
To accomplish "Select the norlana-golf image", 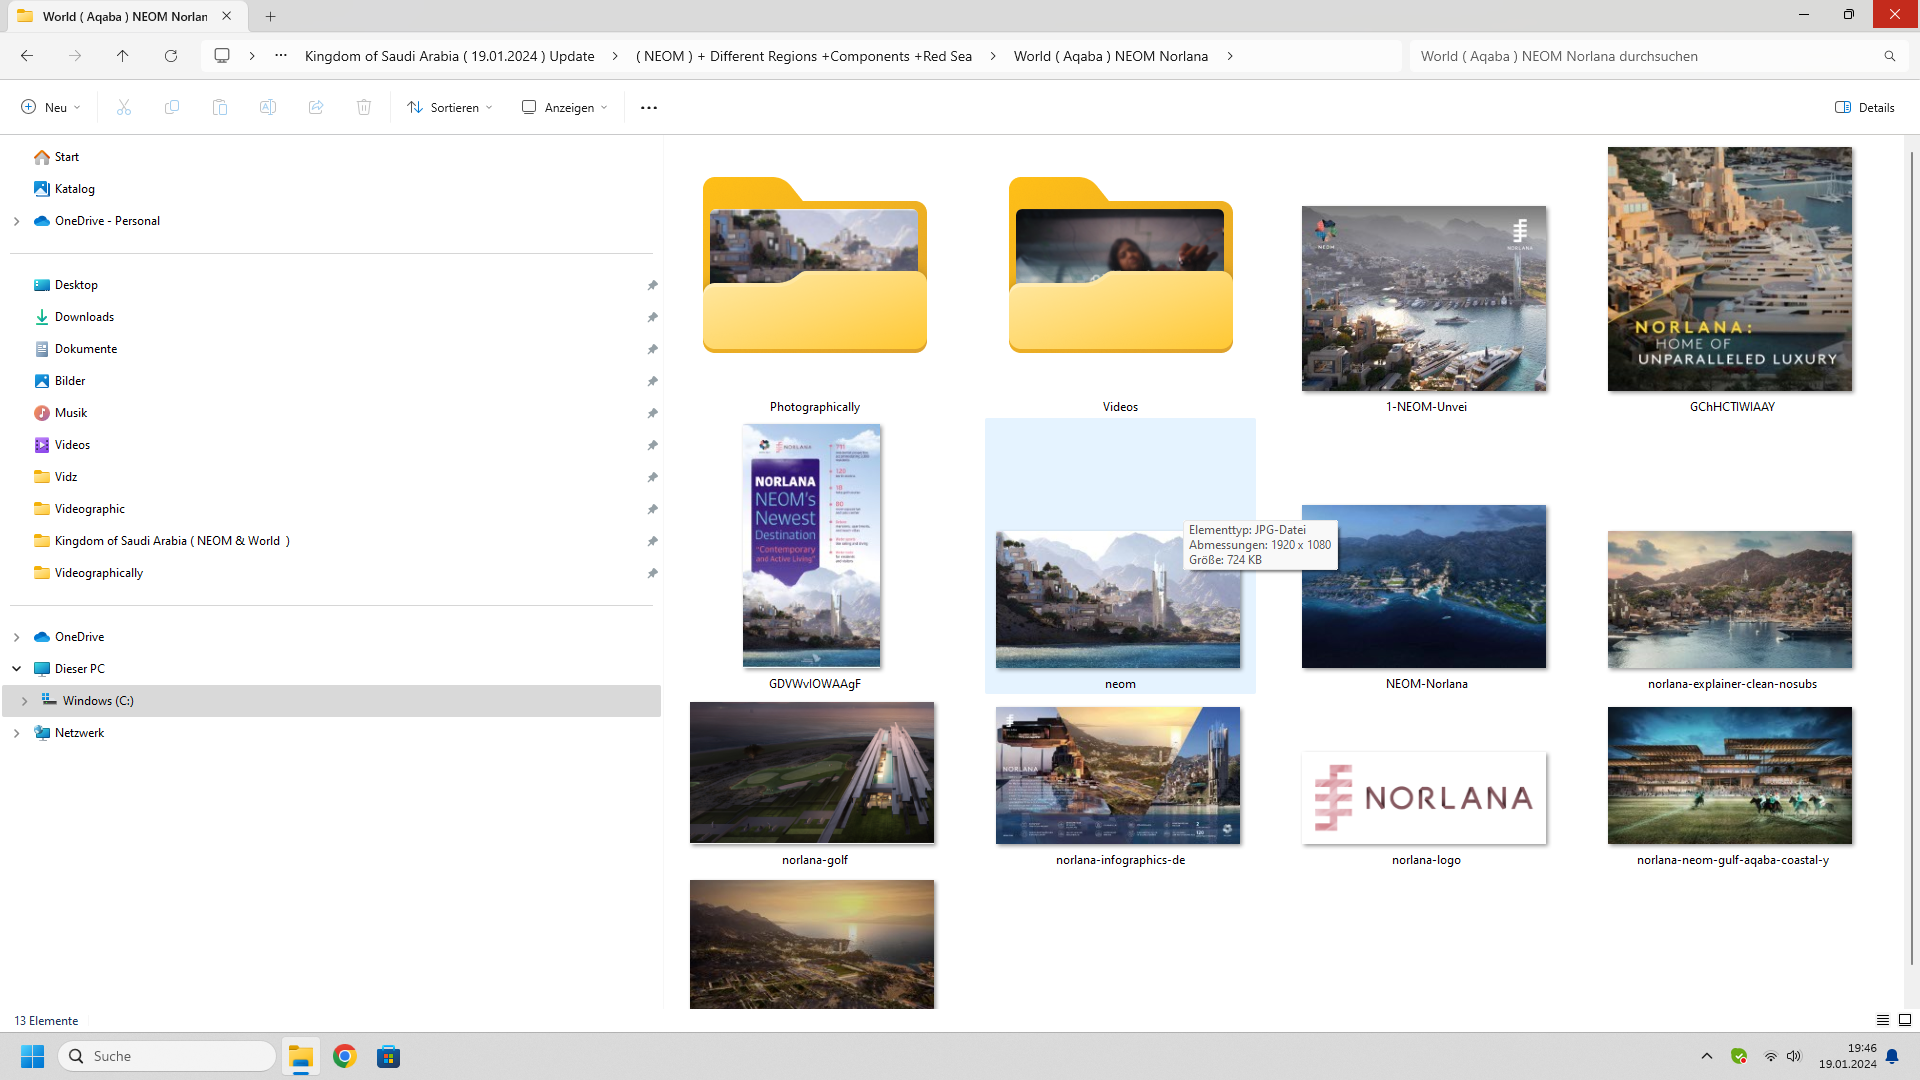I will pos(812,773).
